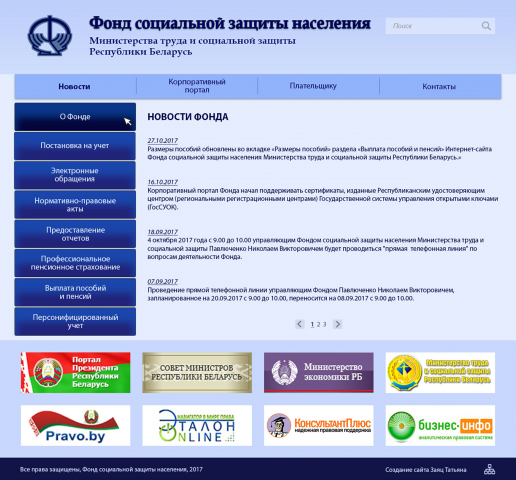Viewport: 516px width, 480px height.
Task: Go to next news page arrow
Action: pyautogui.click(x=337, y=324)
